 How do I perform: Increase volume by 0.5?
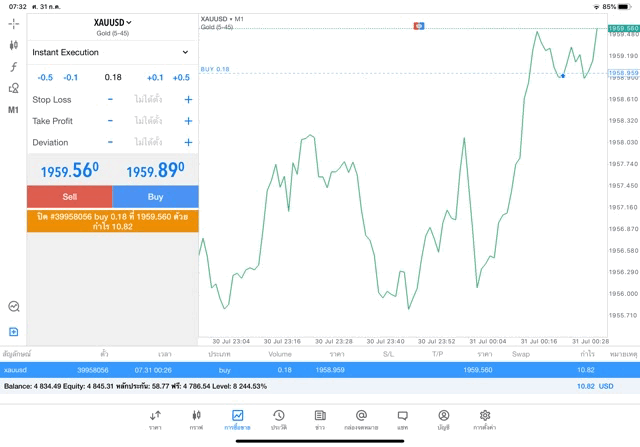click(181, 78)
